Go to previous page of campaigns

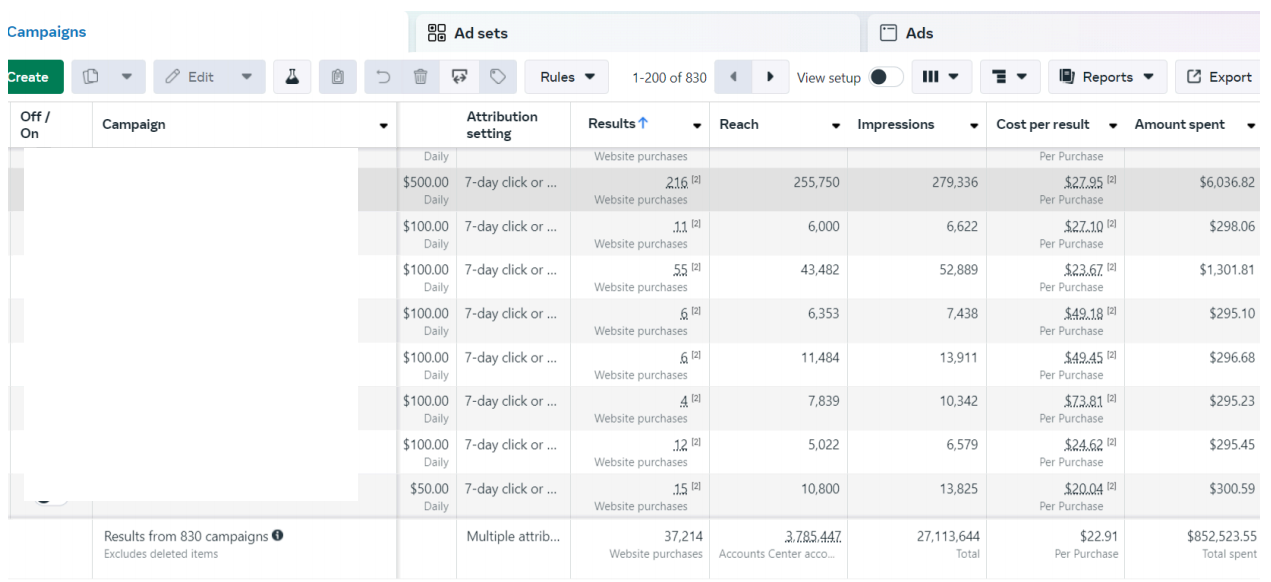(733, 77)
